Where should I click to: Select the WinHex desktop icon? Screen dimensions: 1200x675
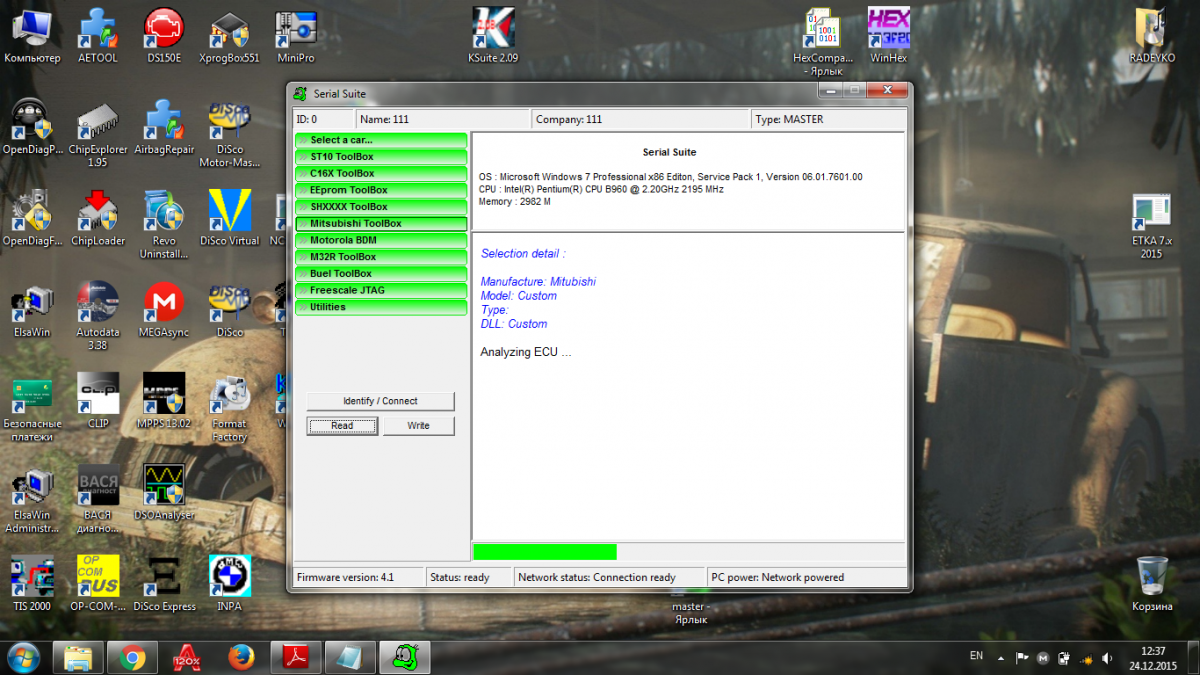tap(888, 36)
